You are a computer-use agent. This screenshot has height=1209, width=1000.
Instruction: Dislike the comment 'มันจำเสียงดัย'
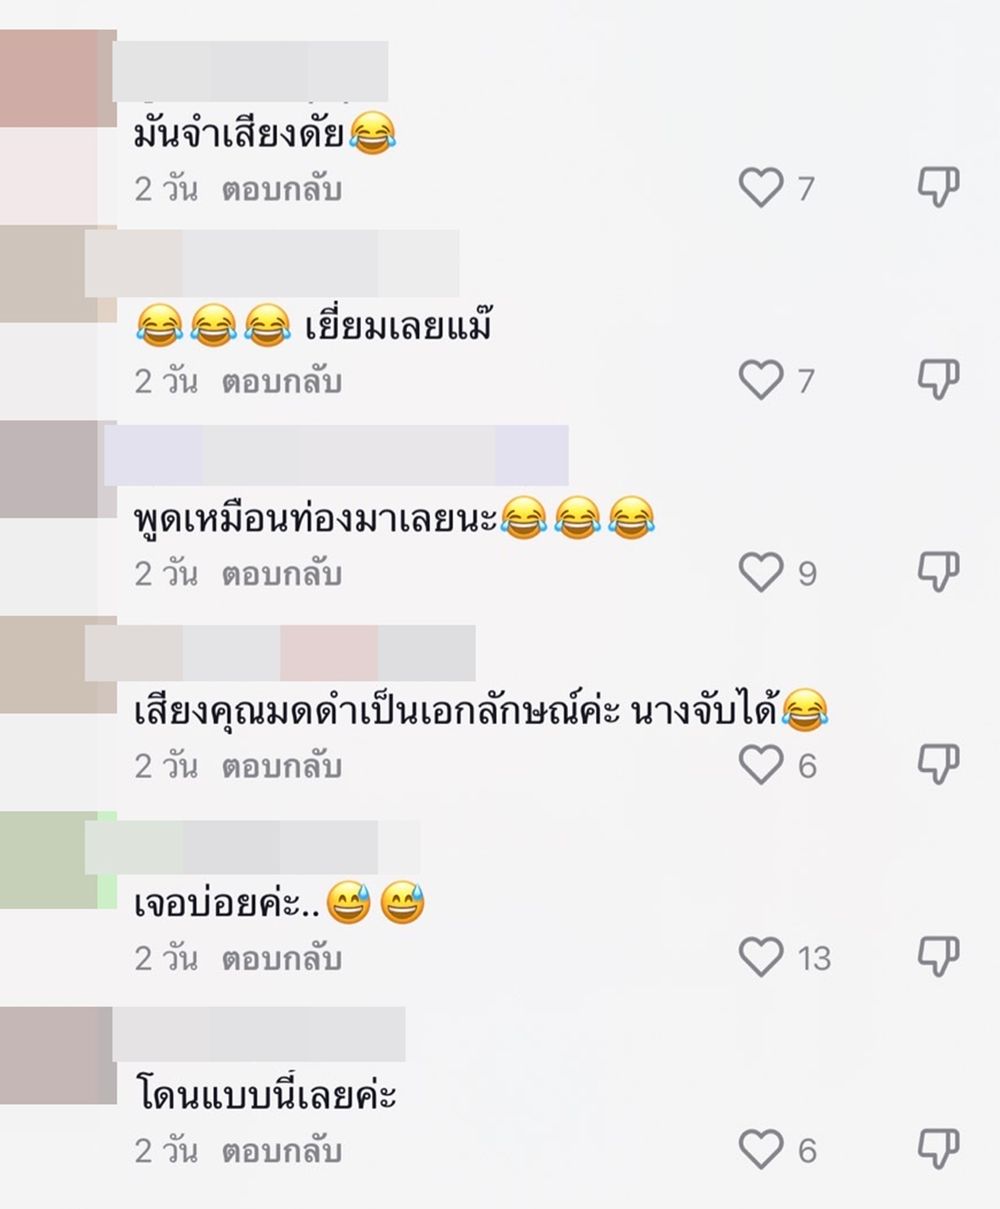pyautogui.click(x=939, y=185)
